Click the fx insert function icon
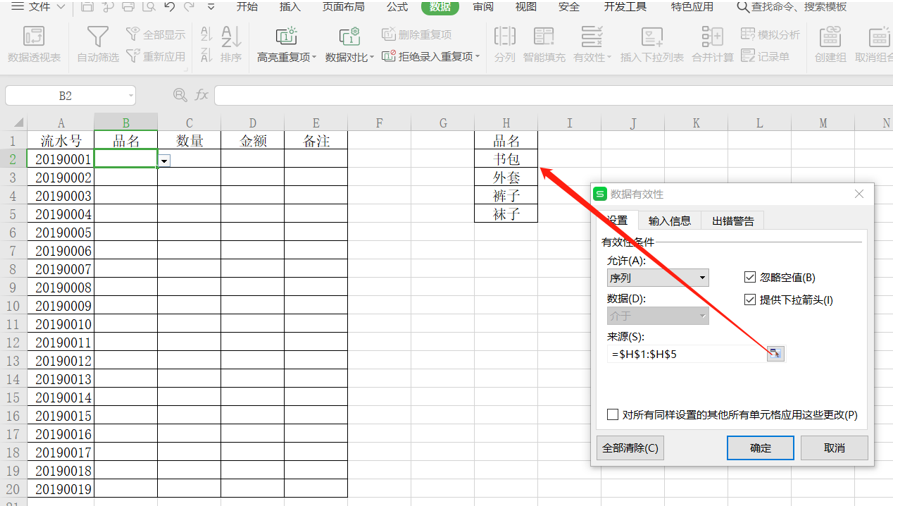 point(201,95)
